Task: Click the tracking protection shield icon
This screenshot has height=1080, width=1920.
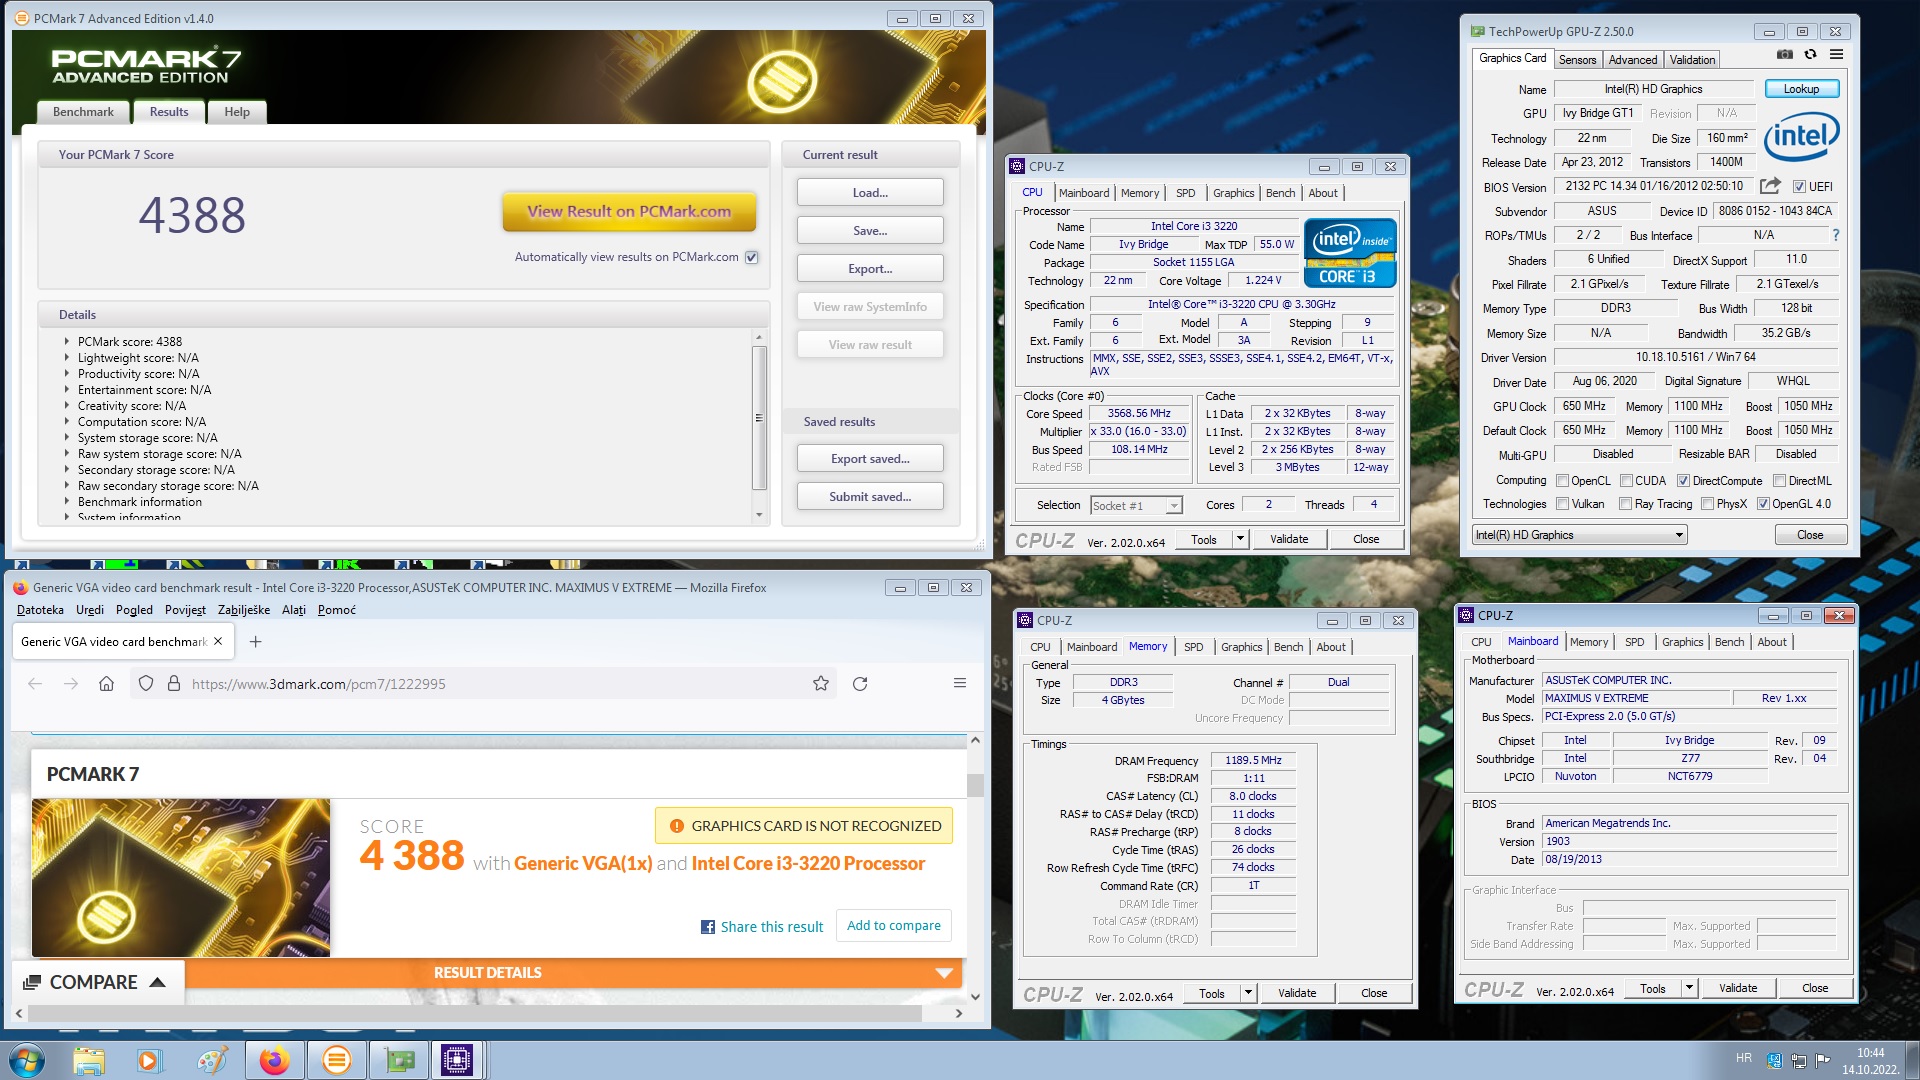Action: (x=146, y=684)
